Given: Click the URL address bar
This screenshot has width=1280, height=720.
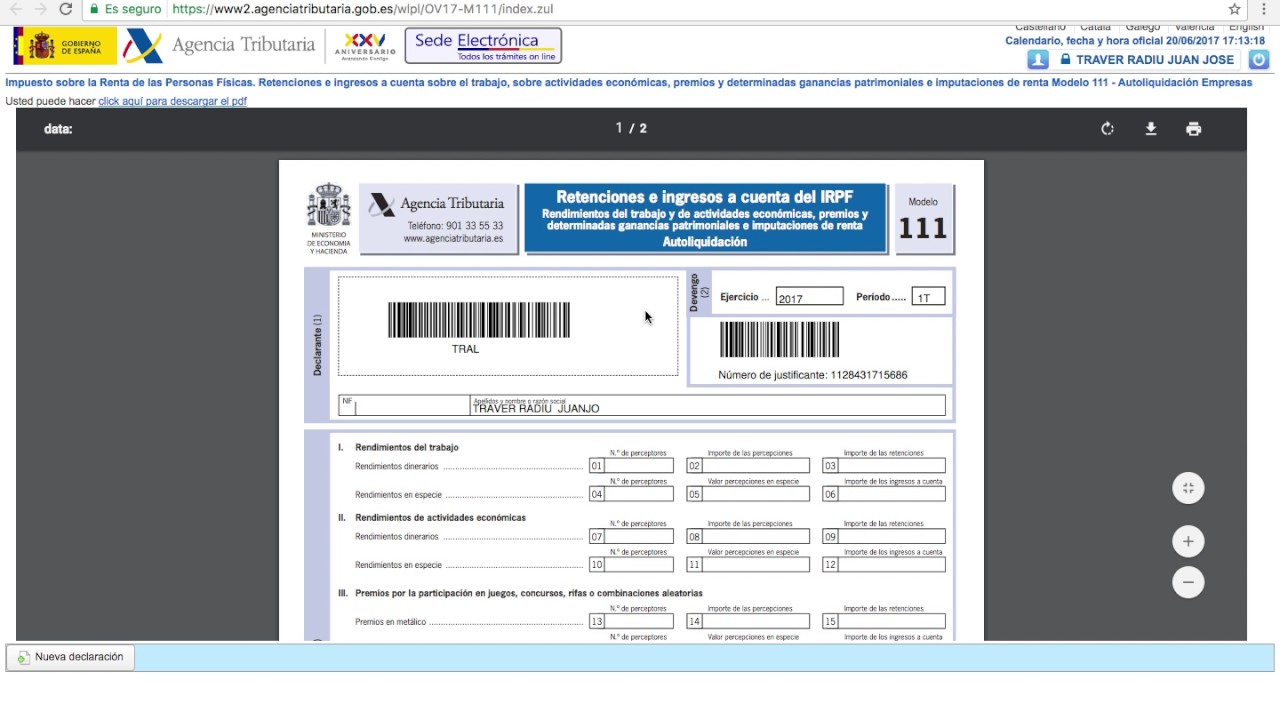Looking at the screenshot, I should 650,9.
